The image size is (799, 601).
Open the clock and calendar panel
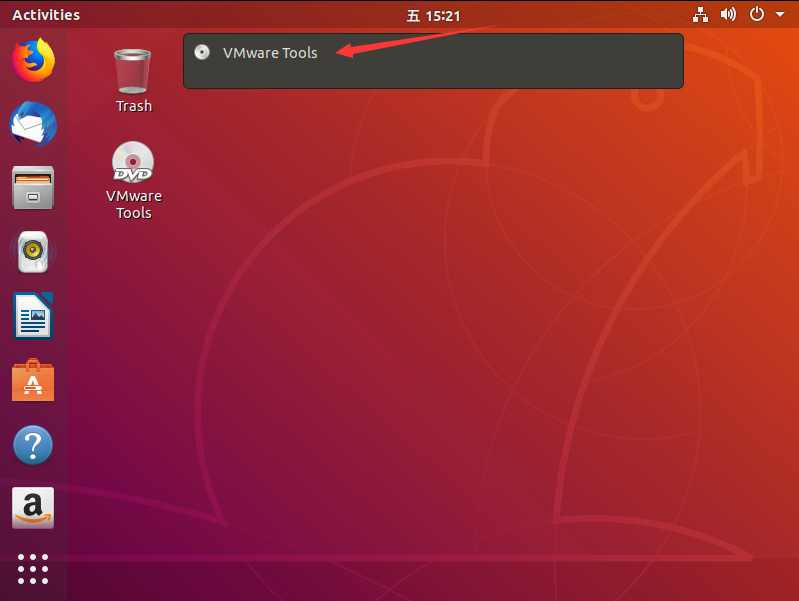(433, 16)
